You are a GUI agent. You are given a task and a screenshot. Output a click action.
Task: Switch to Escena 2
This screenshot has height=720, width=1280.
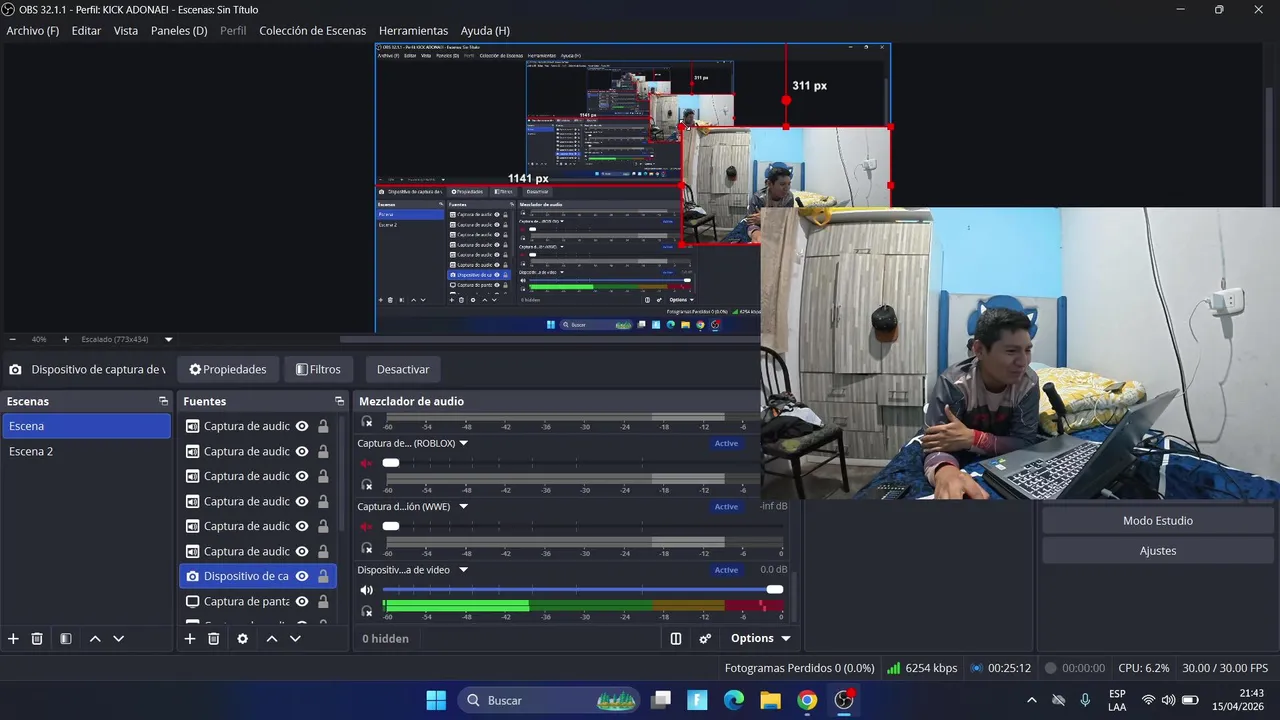point(87,451)
